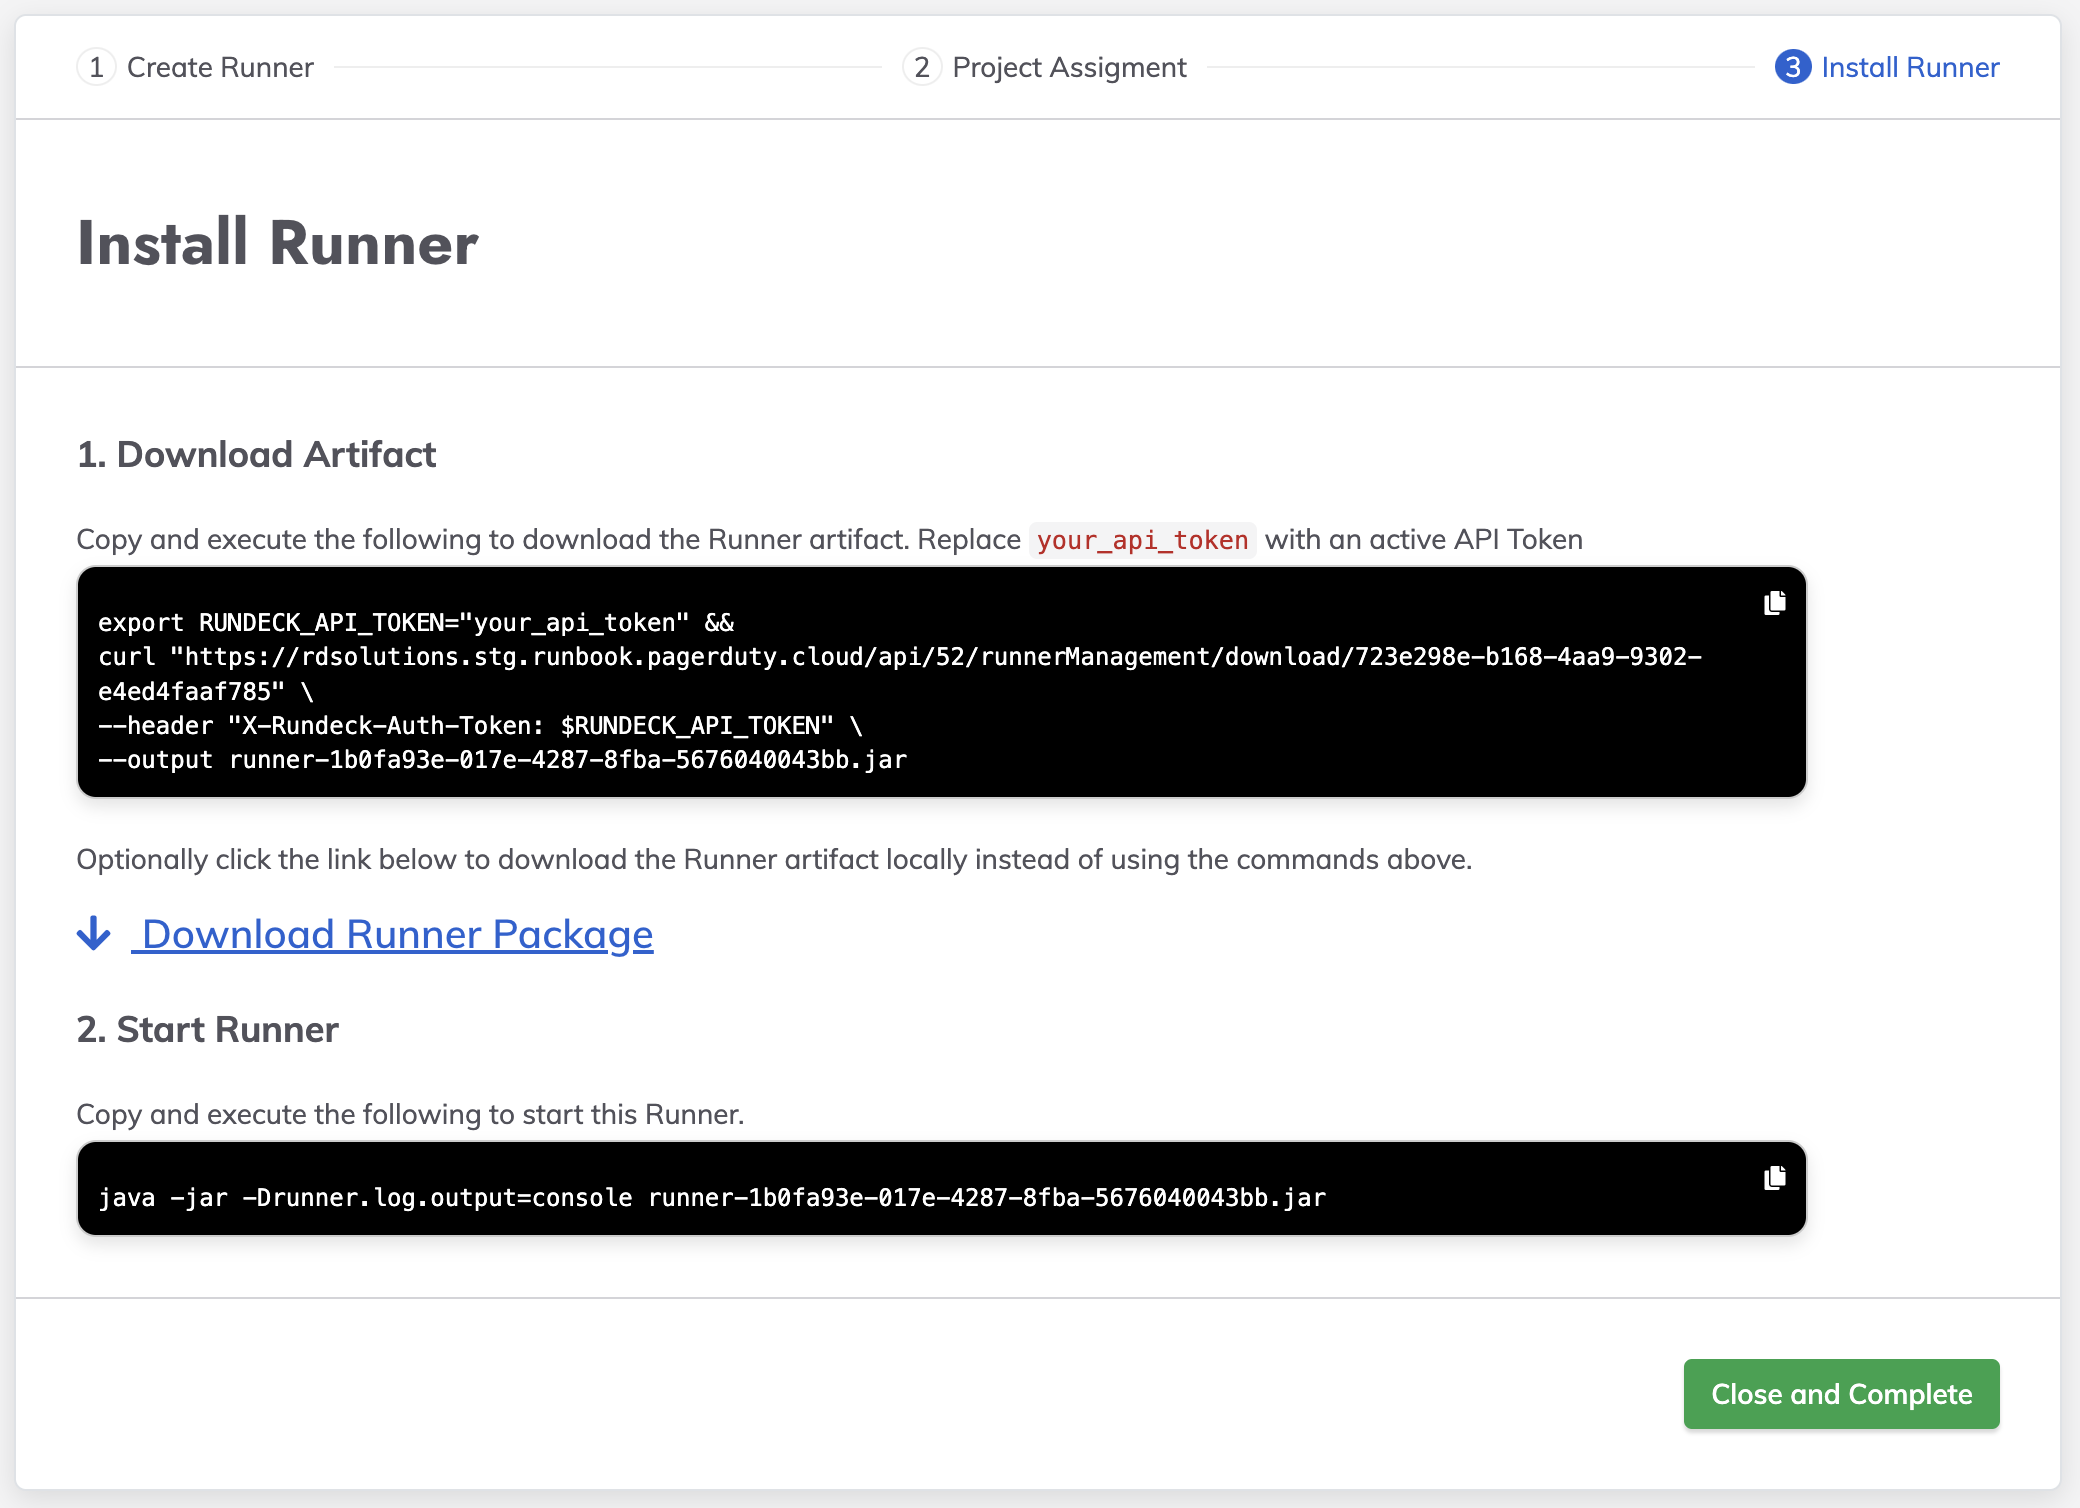Click the 'Optionally click the link below' text
Screen dimensions: 2080x1508
coord(774,860)
